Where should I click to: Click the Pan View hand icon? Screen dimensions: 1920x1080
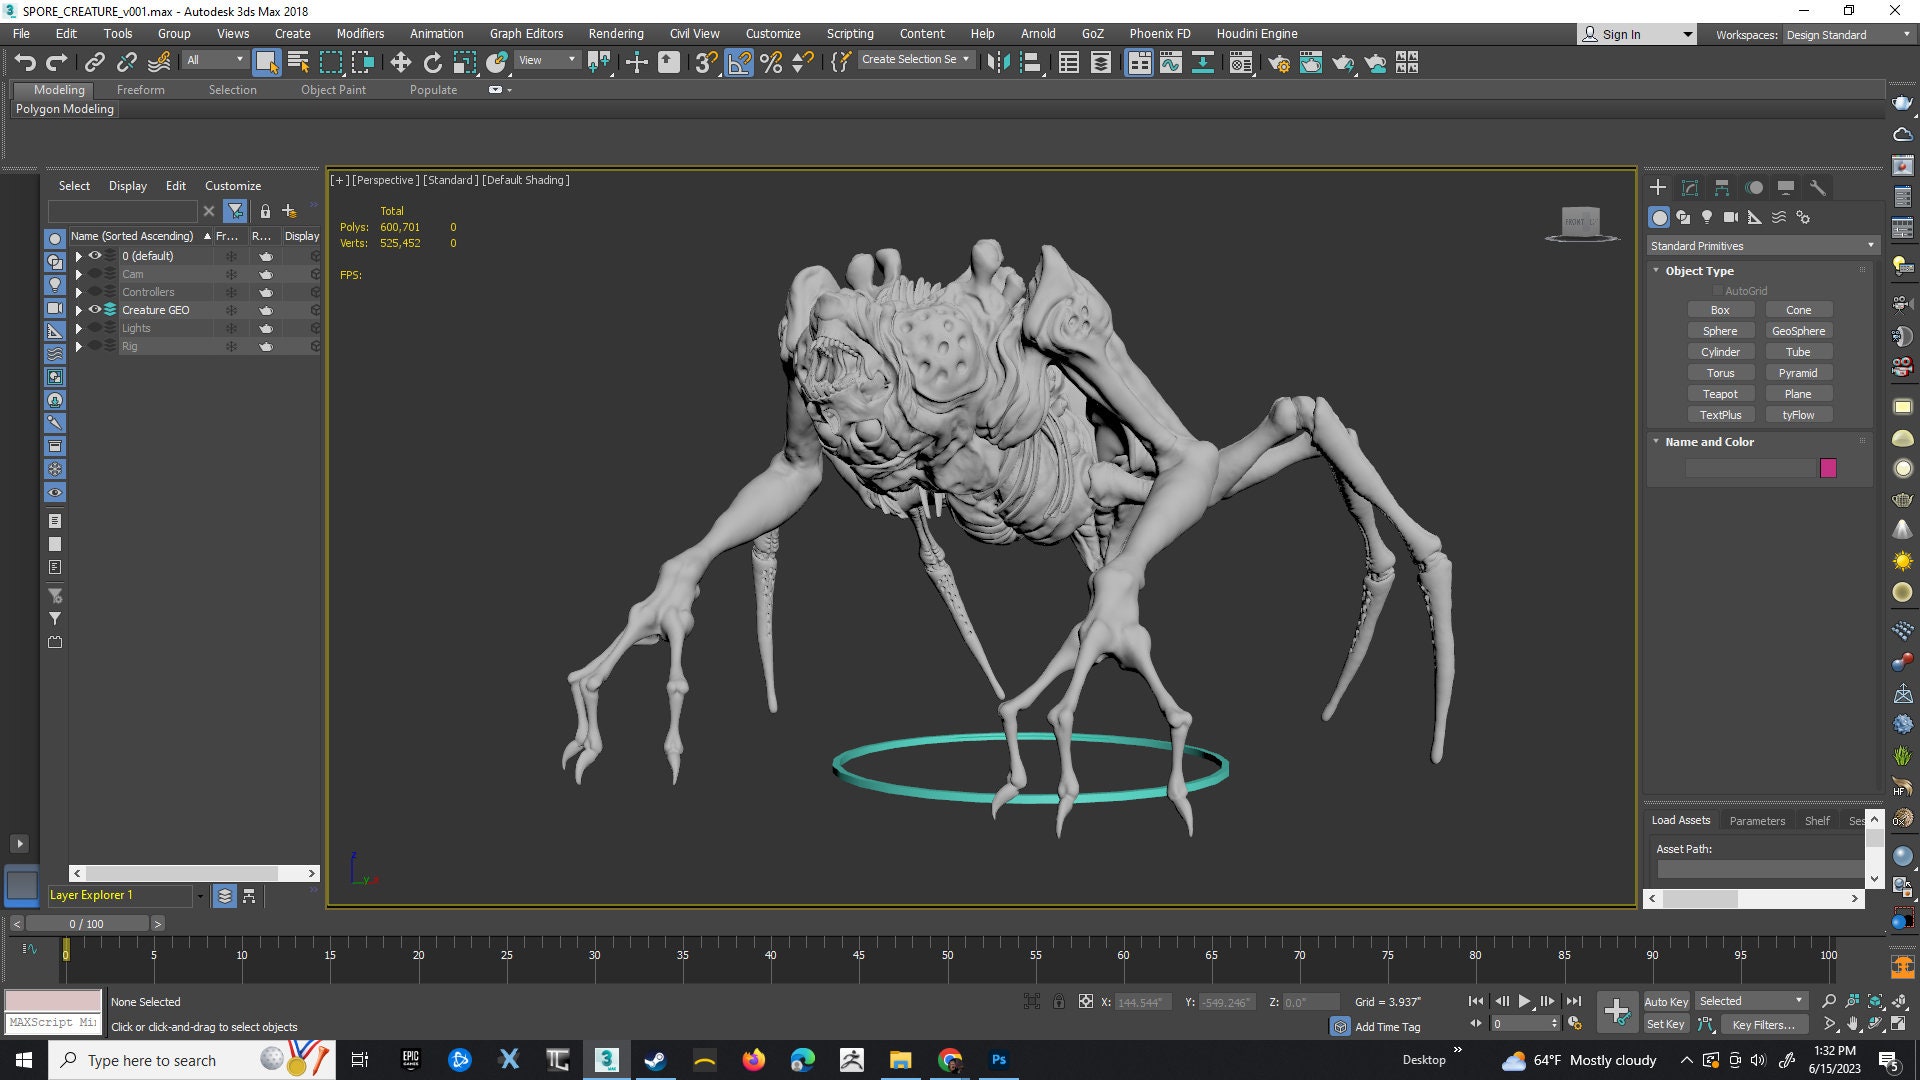[1853, 1025]
